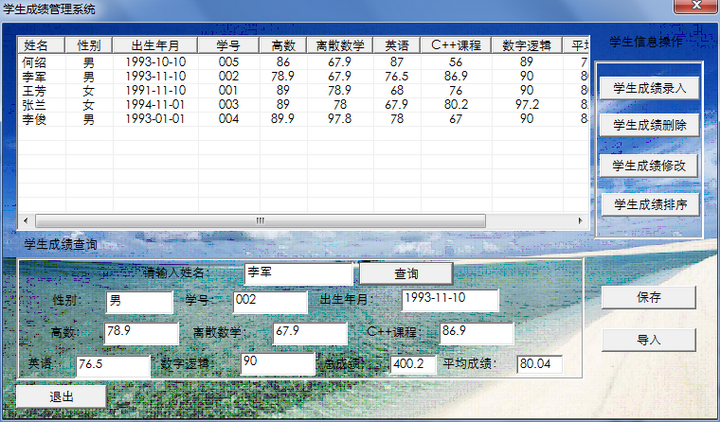Exit the program via 退出 button
The height and width of the screenshot is (422, 720).
point(61,397)
